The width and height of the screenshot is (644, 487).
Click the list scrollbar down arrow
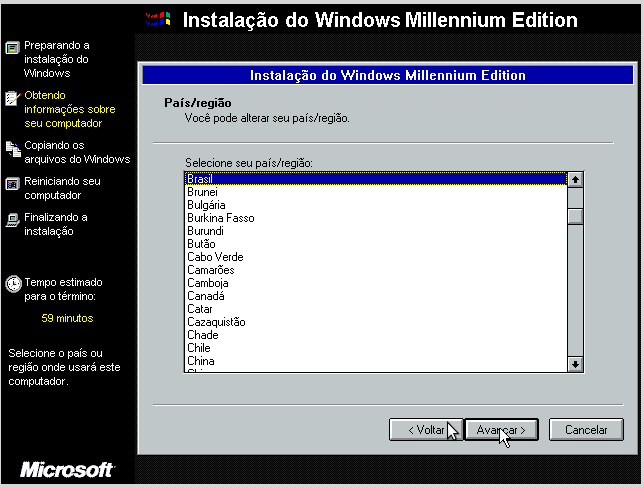pyautogui.click(x=575, y=364)
